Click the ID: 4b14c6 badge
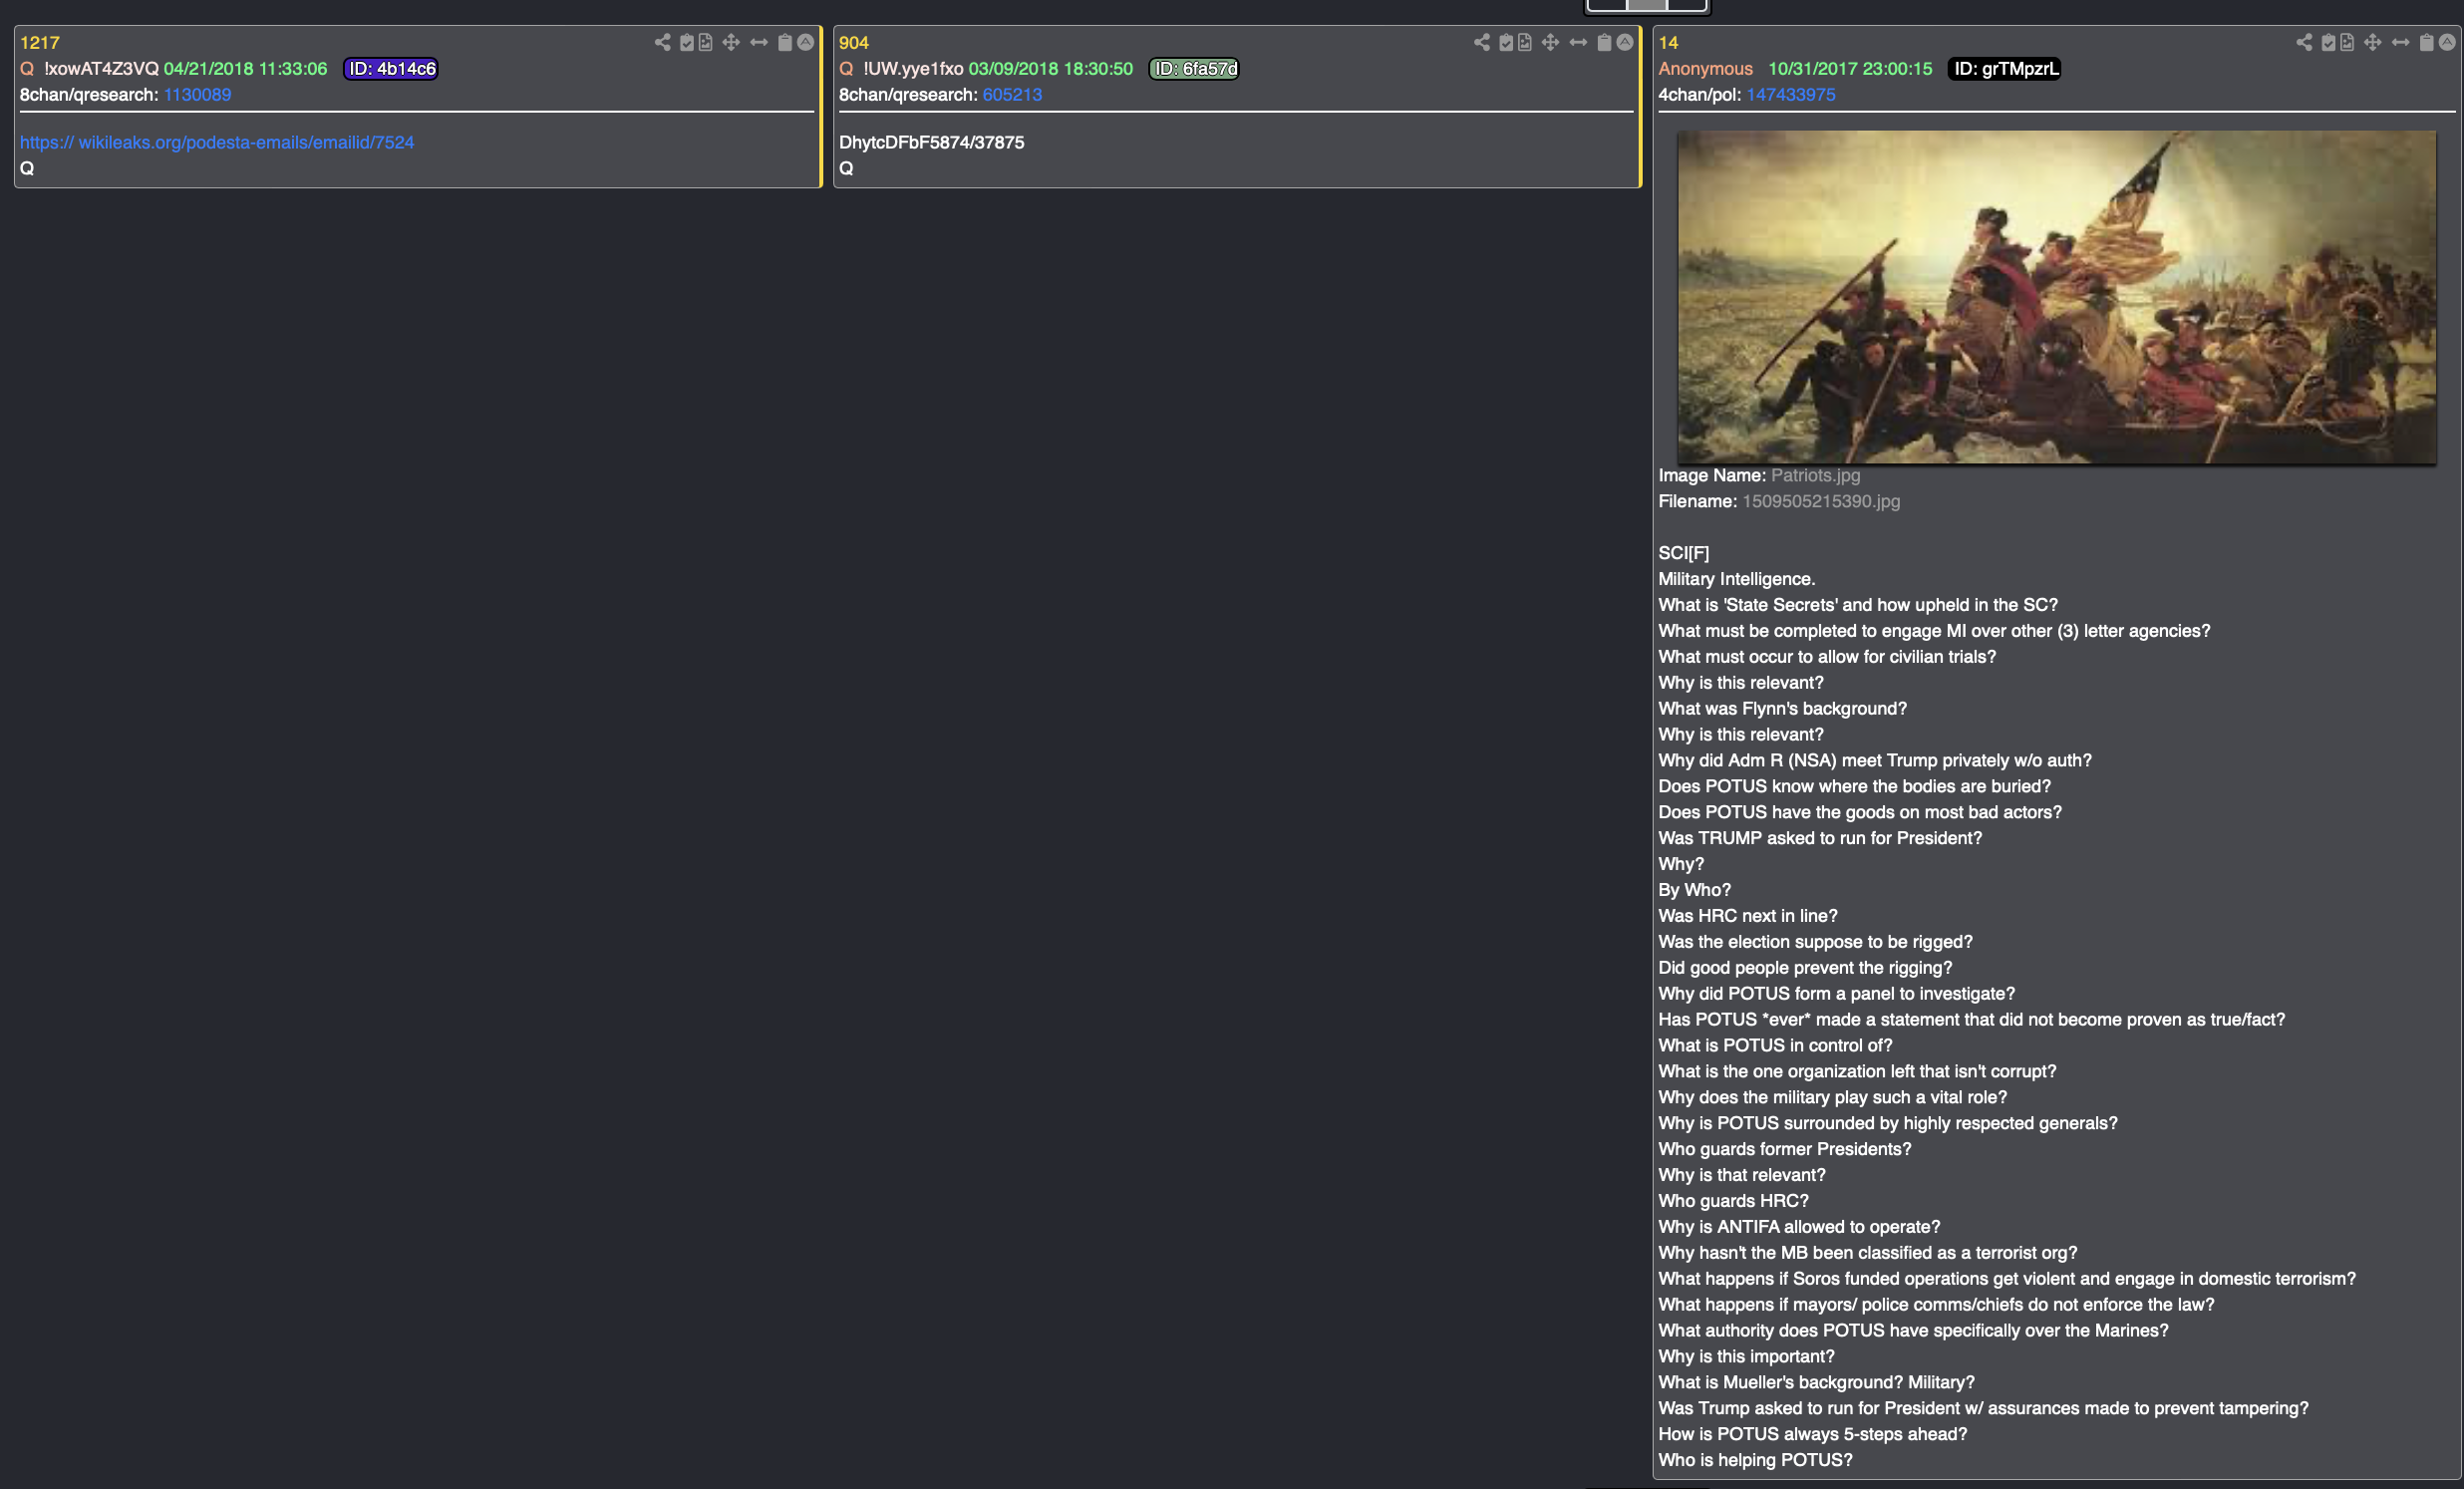Viewport: 2464px width, 1489px height. tap(391, 69)
